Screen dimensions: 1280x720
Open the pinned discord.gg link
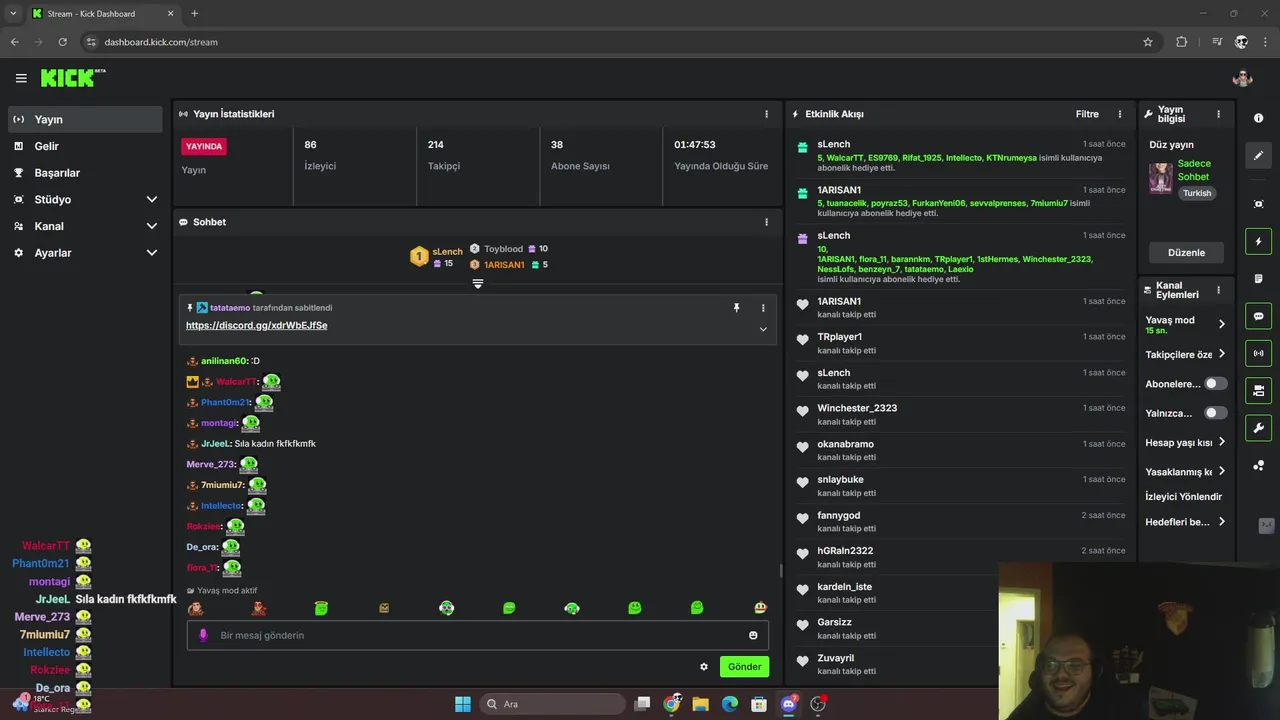click(256, 325)
